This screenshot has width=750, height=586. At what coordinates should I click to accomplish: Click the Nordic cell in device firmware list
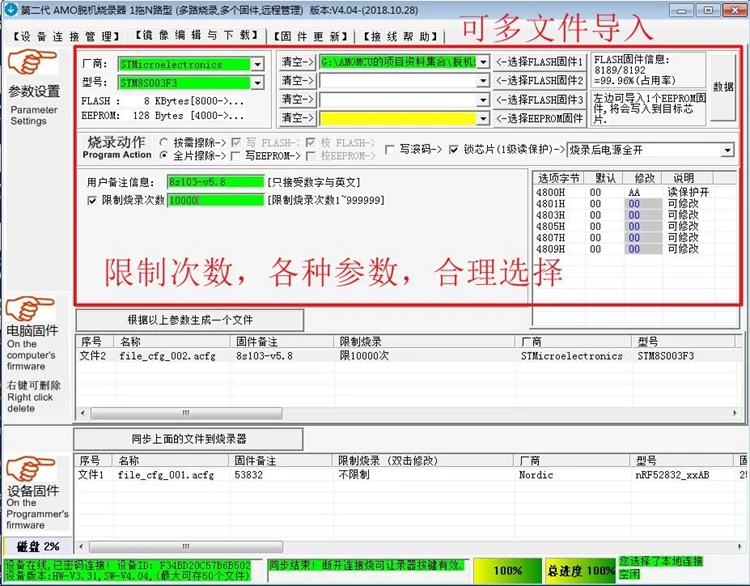pos(536,475)
